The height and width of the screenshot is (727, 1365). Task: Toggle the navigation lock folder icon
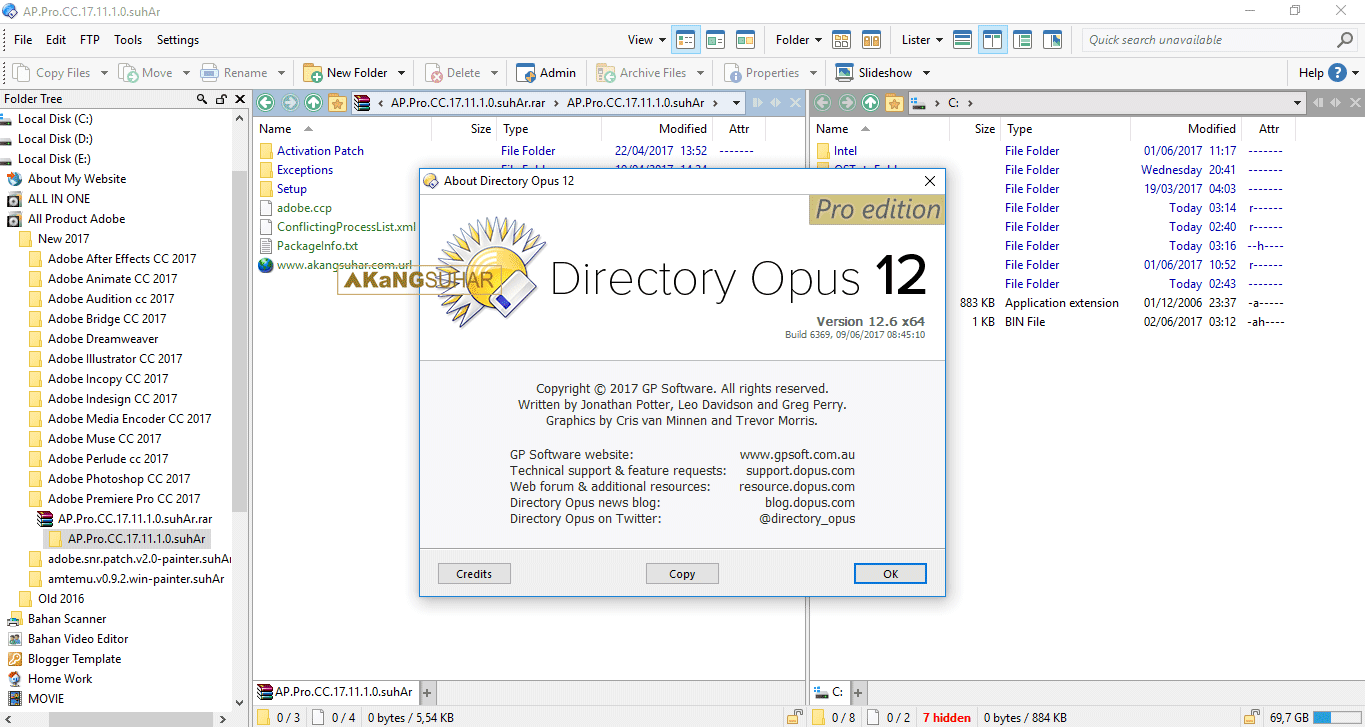(x=871, y=40)
